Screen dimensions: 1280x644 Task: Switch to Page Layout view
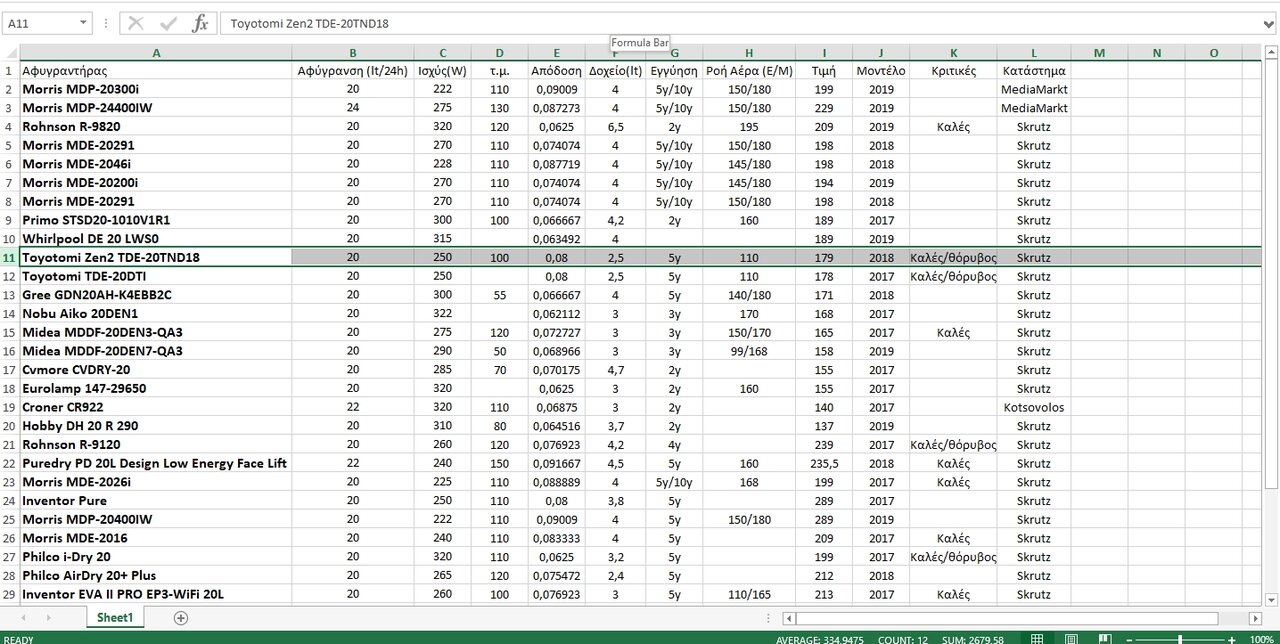point(1070,638)
